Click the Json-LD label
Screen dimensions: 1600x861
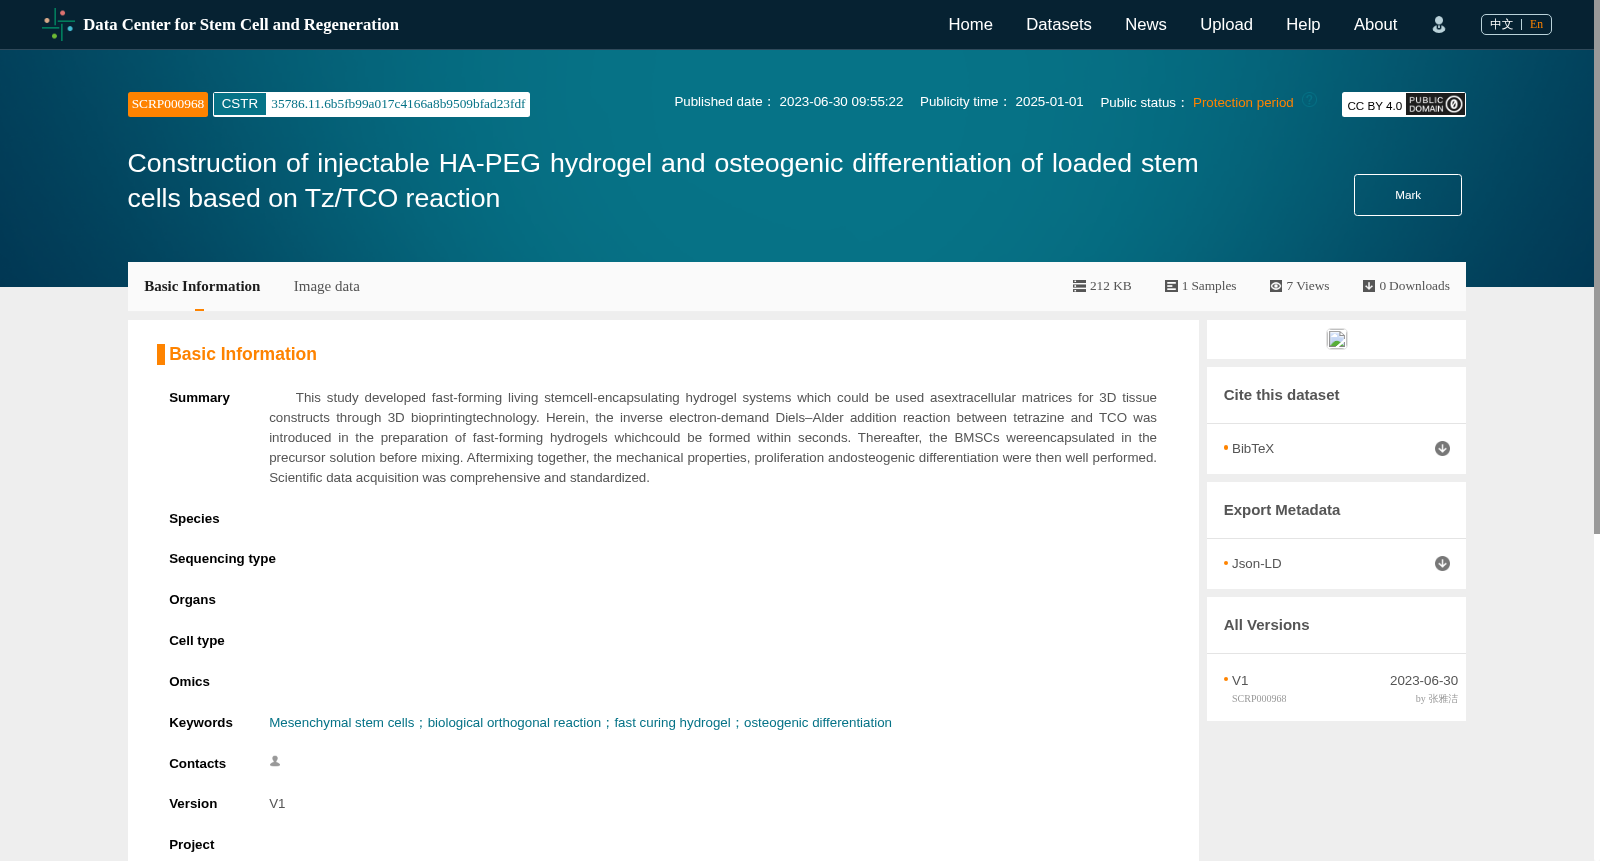[x=1257, y=564]
